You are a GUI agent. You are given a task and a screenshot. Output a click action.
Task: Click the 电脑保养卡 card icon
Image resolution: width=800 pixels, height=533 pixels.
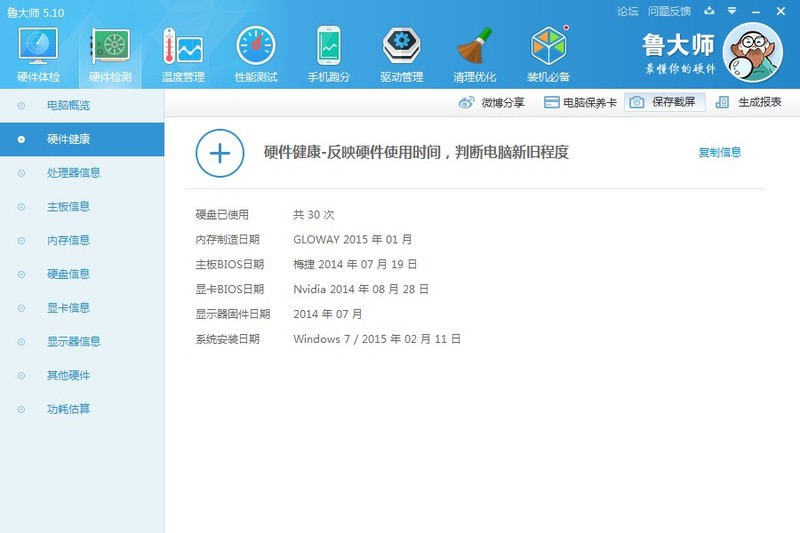(552, 103)
